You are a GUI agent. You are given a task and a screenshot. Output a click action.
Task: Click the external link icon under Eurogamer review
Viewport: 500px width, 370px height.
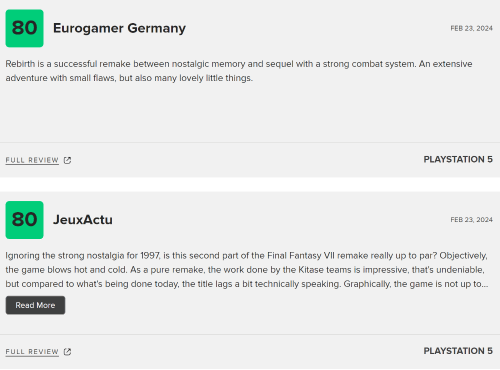pyautogui.click(x=67, y=160)
